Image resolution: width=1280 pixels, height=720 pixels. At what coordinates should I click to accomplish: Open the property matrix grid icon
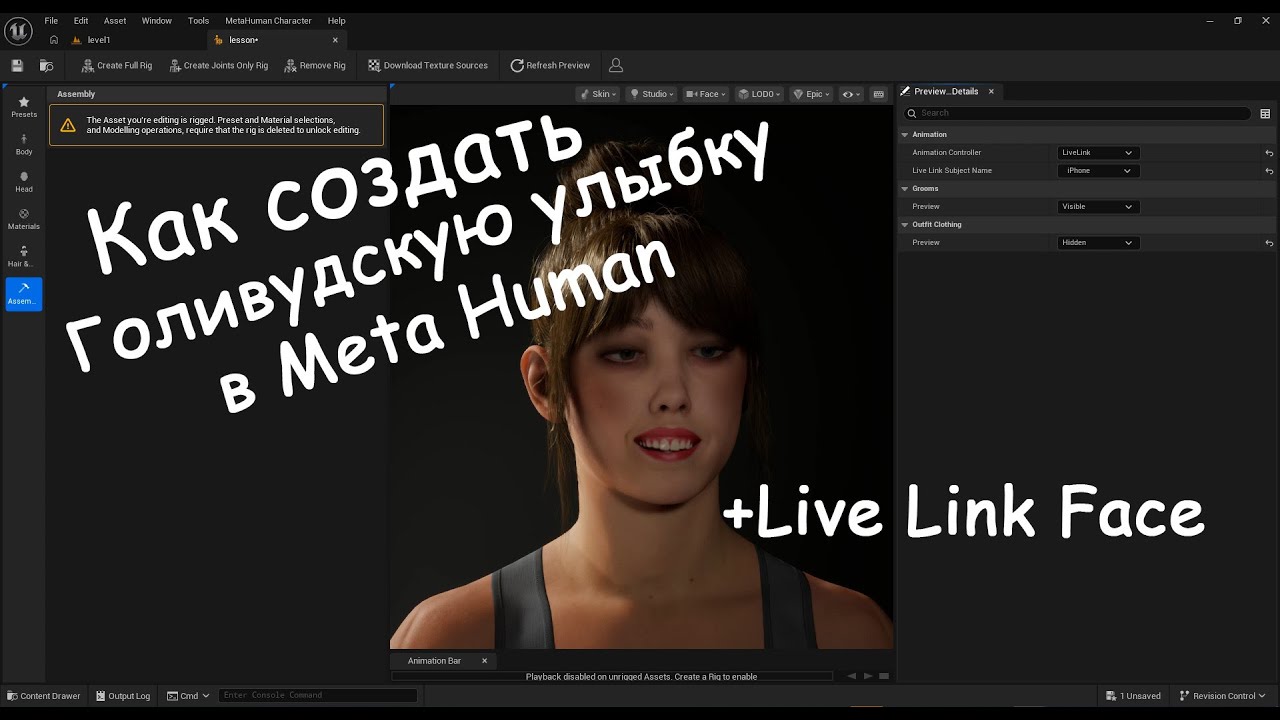(1265, 114)
